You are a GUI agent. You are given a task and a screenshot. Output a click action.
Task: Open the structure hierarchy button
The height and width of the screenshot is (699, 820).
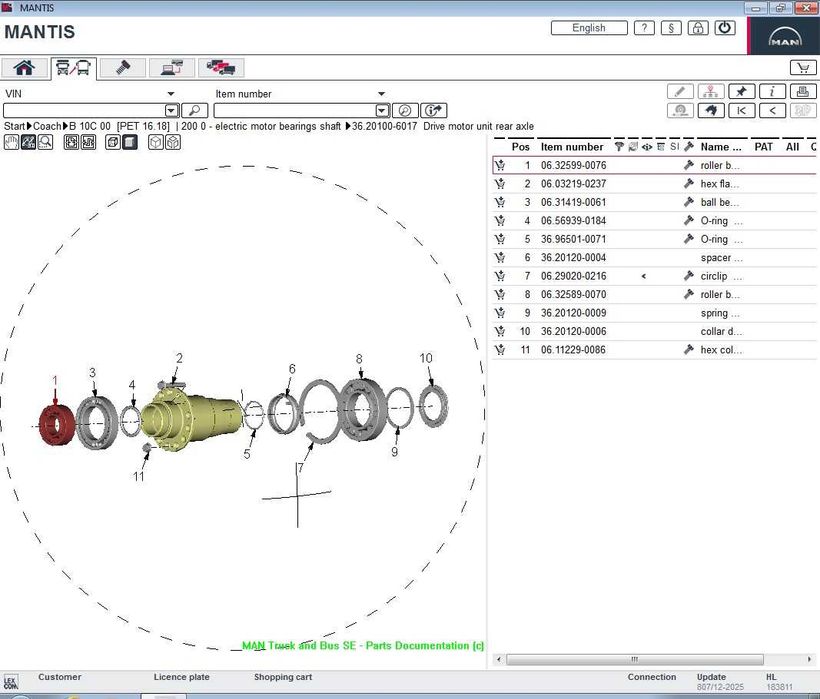pyautogui.click(x=711, y=91)
